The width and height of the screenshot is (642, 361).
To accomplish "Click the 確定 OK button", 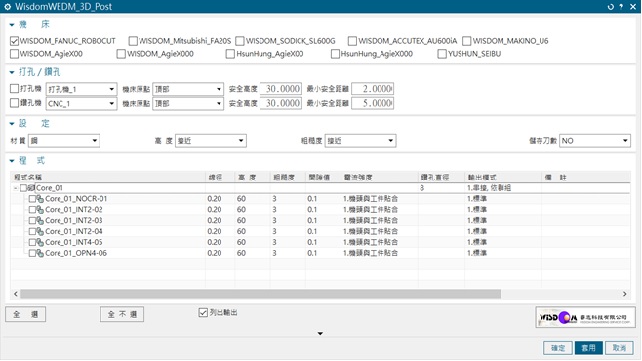I will pos(558,348).
